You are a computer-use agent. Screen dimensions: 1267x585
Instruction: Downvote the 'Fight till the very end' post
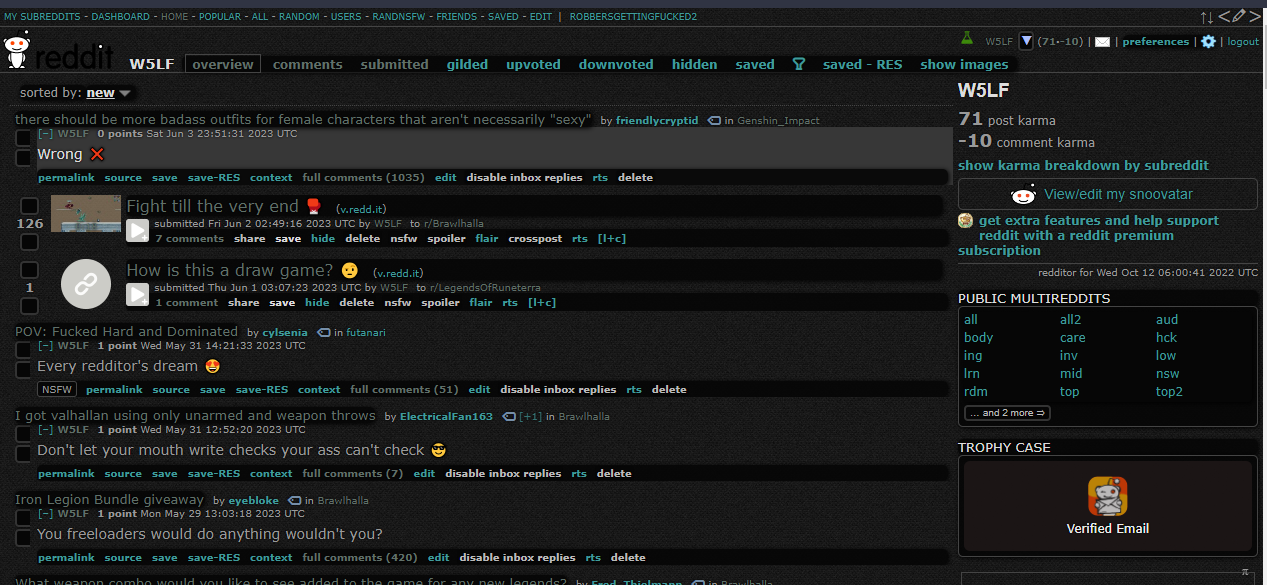point(29,242)
